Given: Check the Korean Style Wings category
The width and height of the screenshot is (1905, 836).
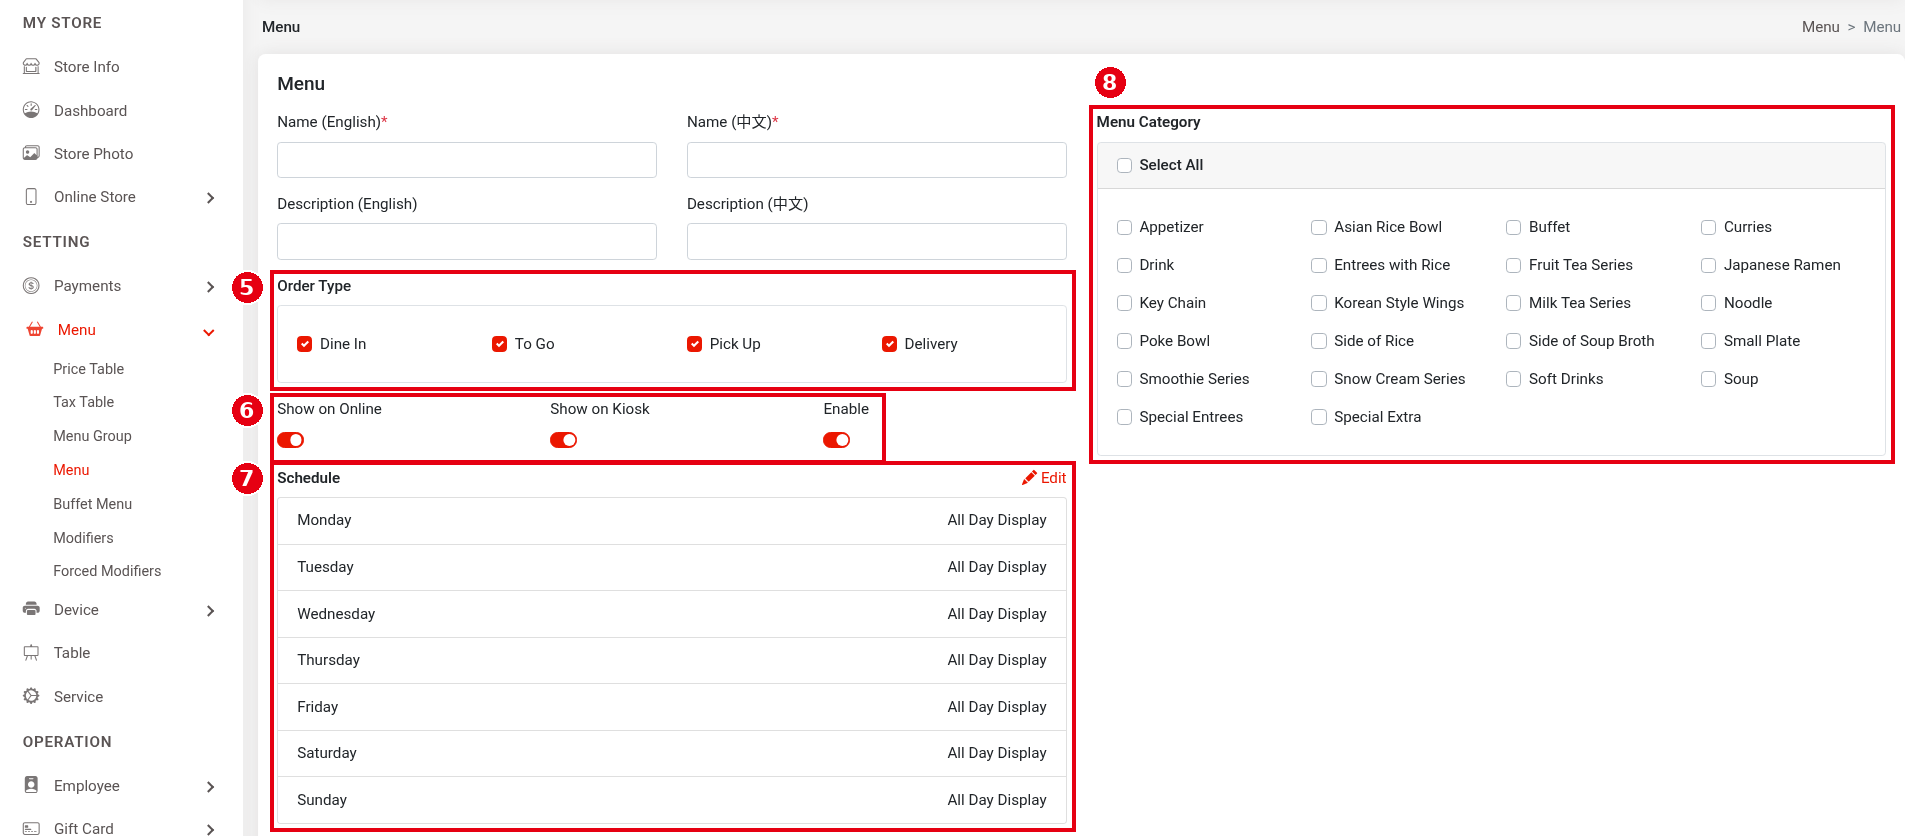Looking at the screenshot, I should click(x=1320, y=303).
